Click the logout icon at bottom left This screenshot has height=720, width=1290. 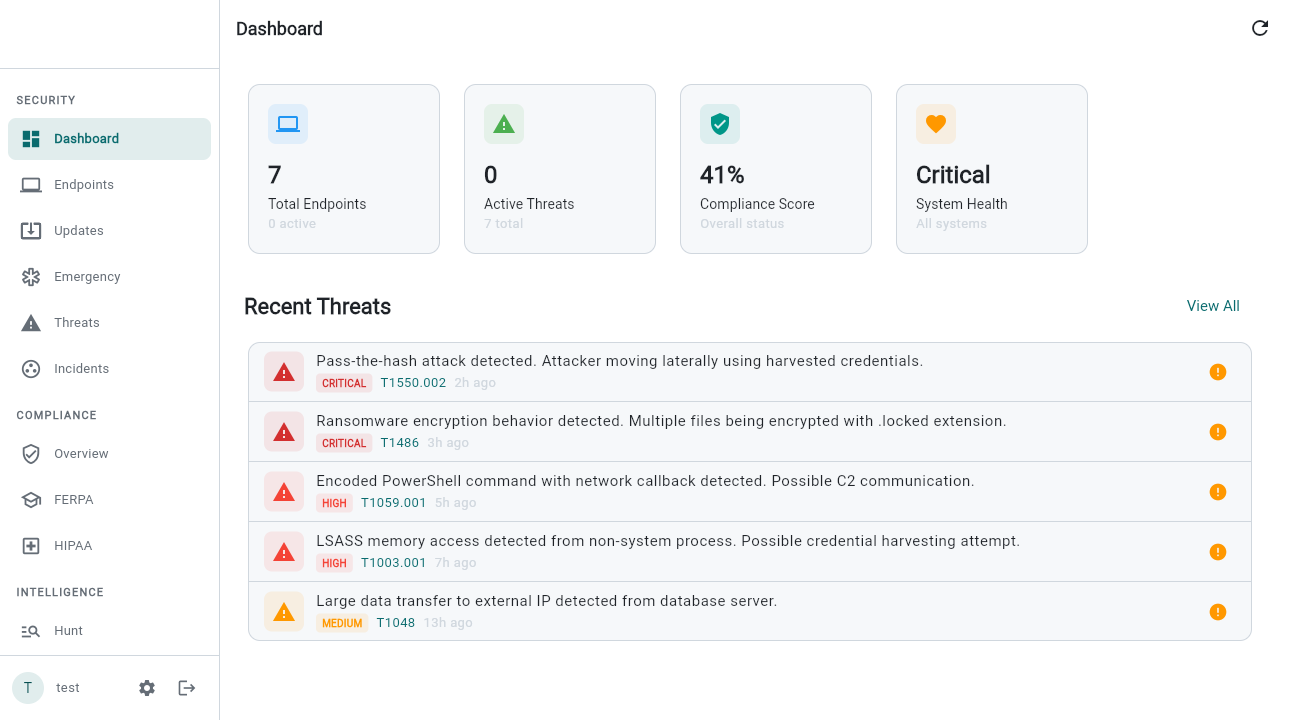(186, 687)
